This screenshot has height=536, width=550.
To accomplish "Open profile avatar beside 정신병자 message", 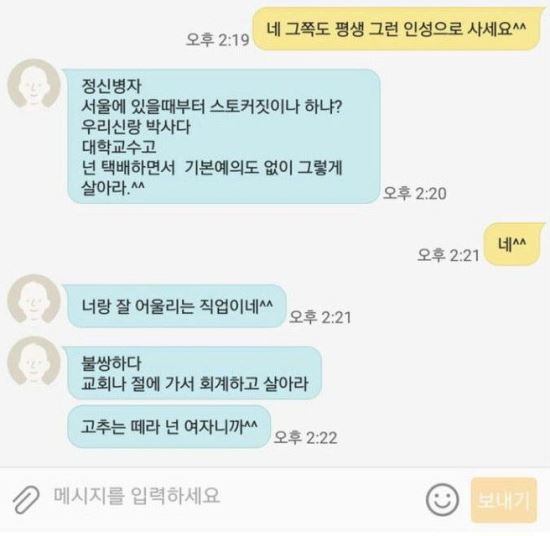I will (34, 84).
